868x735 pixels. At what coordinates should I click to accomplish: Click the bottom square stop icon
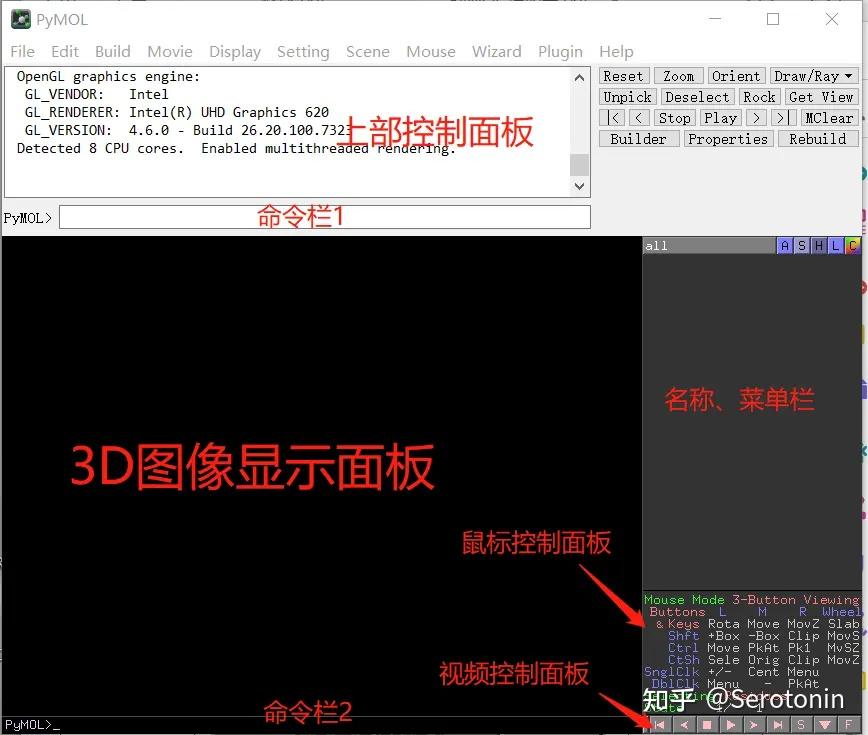click(707, 724)
